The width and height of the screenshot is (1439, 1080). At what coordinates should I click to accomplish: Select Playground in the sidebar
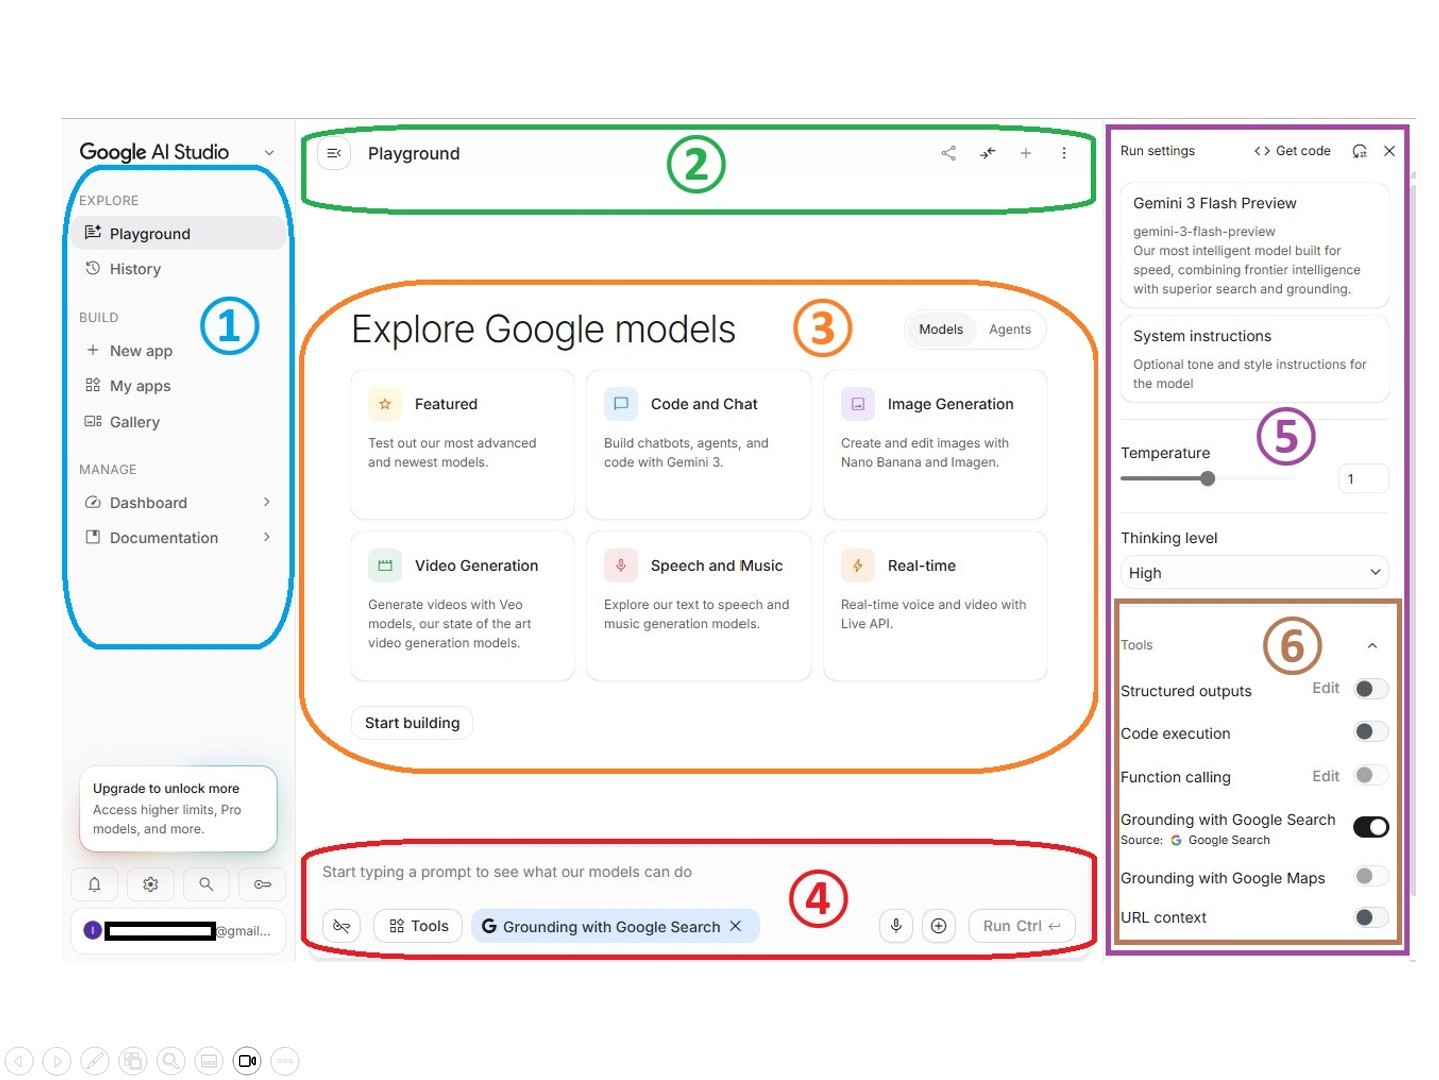[178, 233]
